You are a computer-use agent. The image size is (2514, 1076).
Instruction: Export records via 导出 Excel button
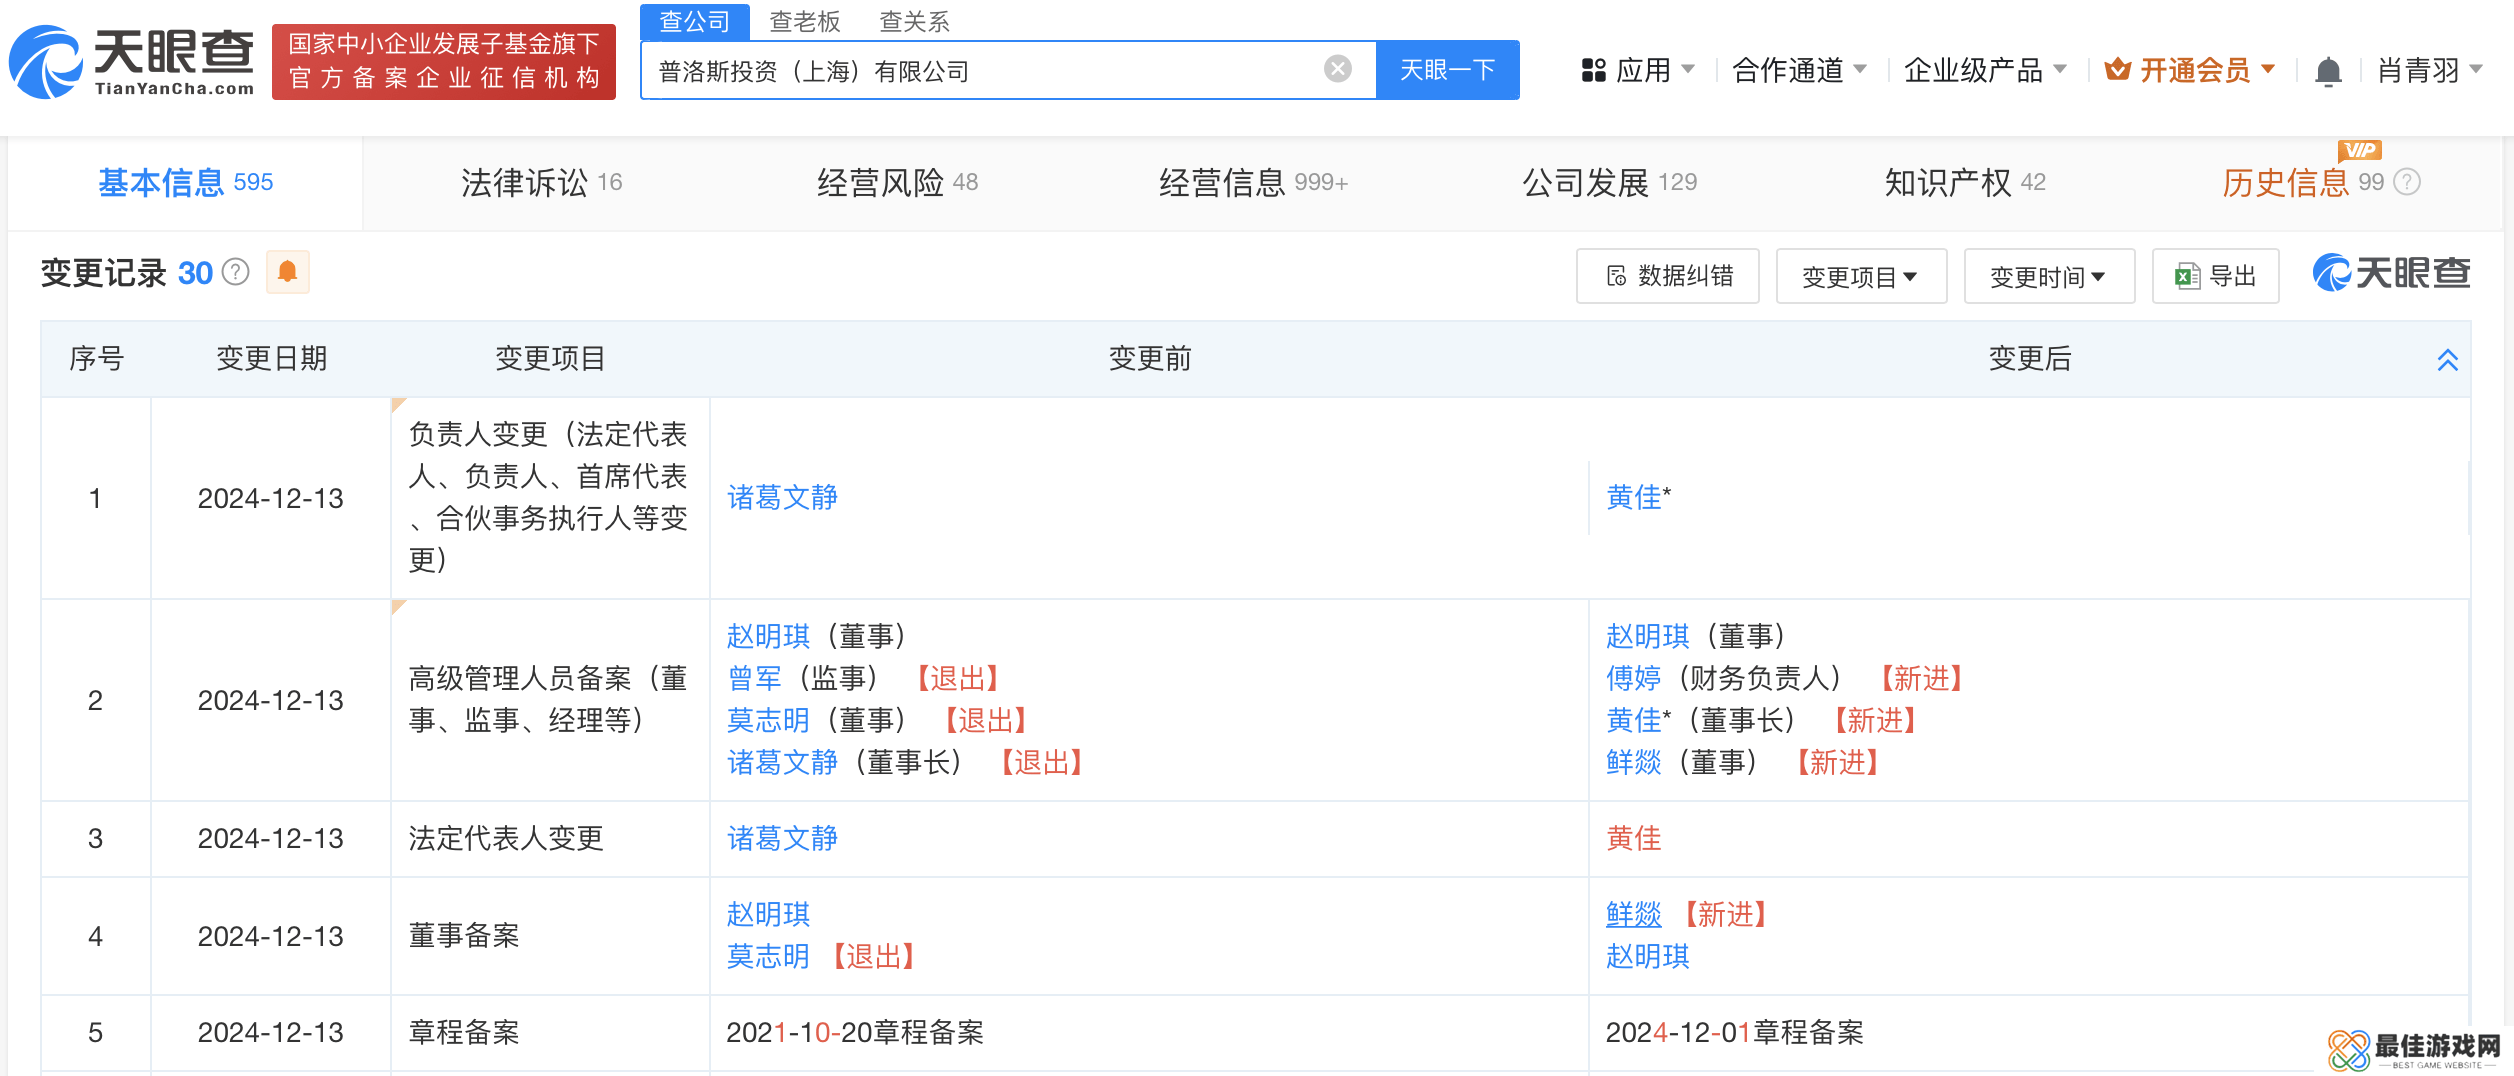(2215, 276)
